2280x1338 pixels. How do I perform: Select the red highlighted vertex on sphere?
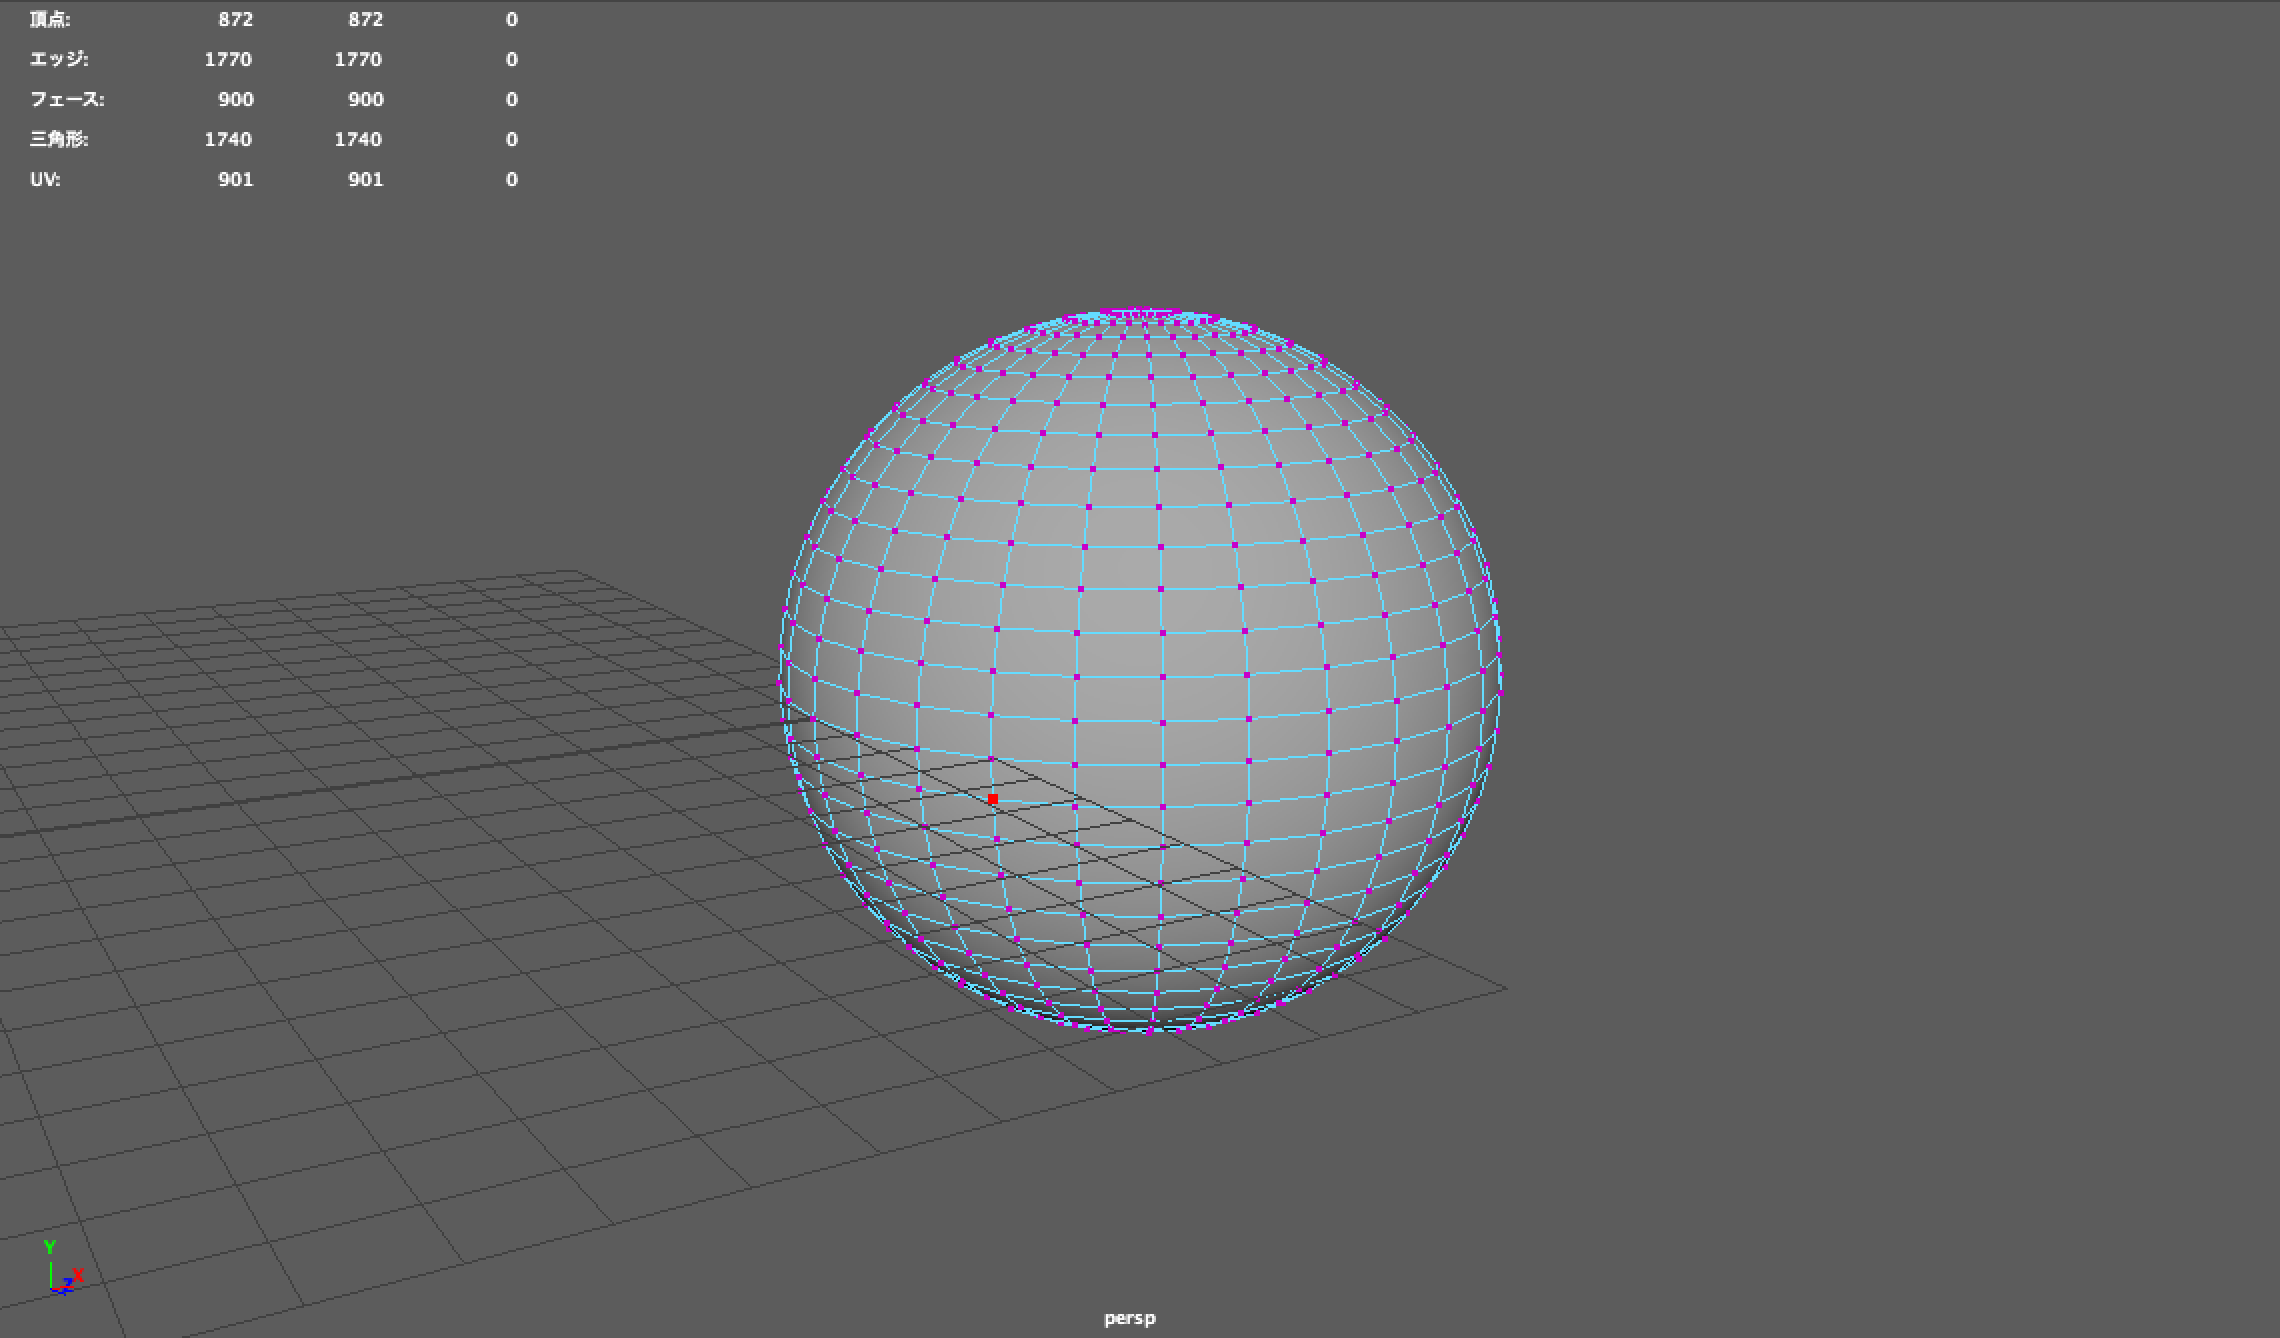pyautogui.click(x=992, y=799)
